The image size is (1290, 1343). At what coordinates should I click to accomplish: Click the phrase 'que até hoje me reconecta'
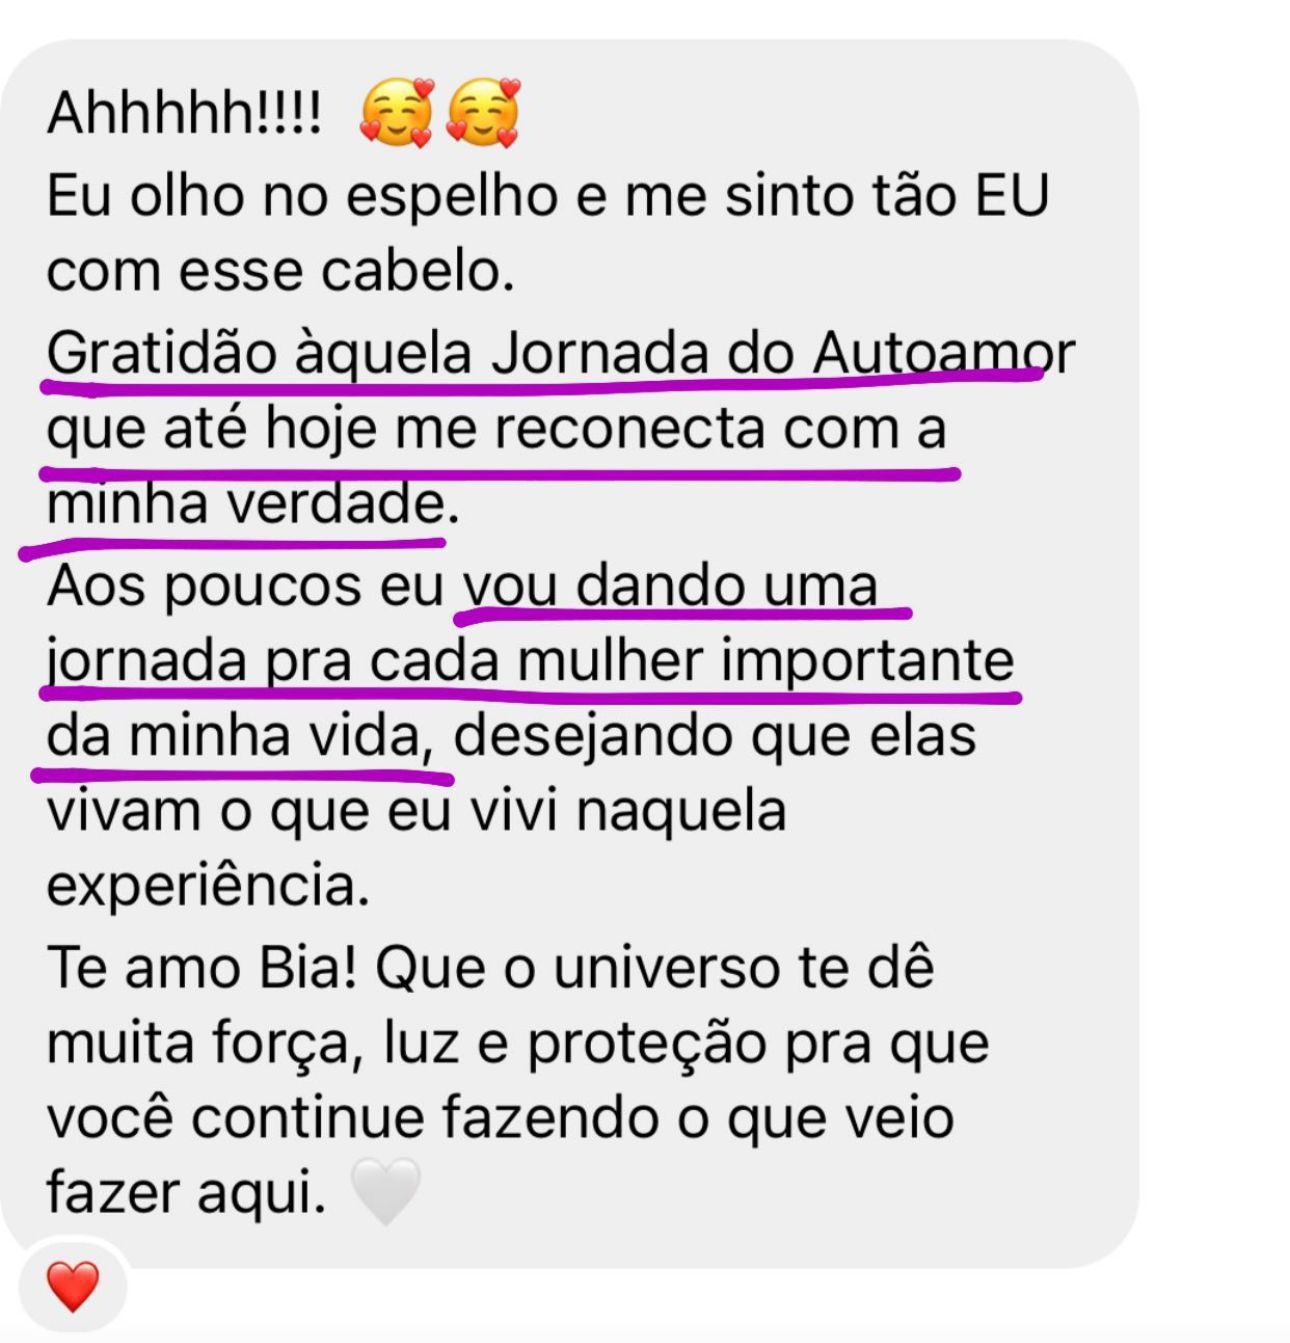point(407,430)
